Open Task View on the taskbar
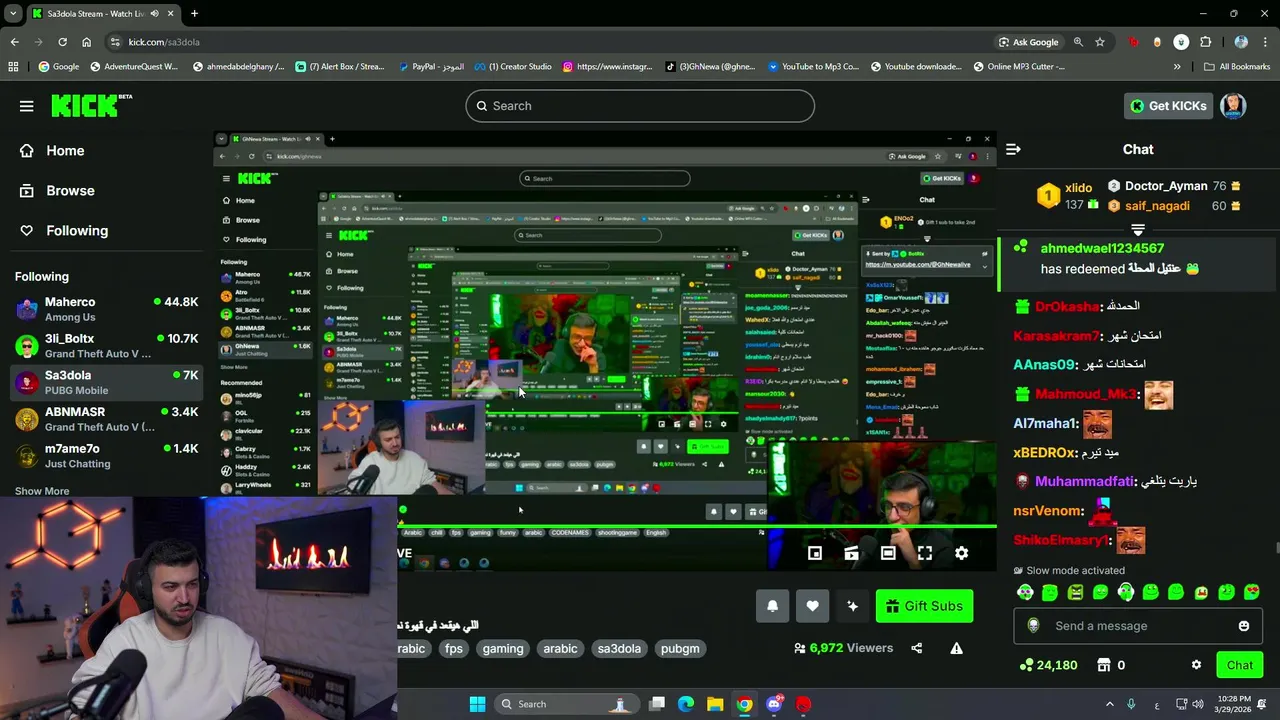 pos(657,704)
